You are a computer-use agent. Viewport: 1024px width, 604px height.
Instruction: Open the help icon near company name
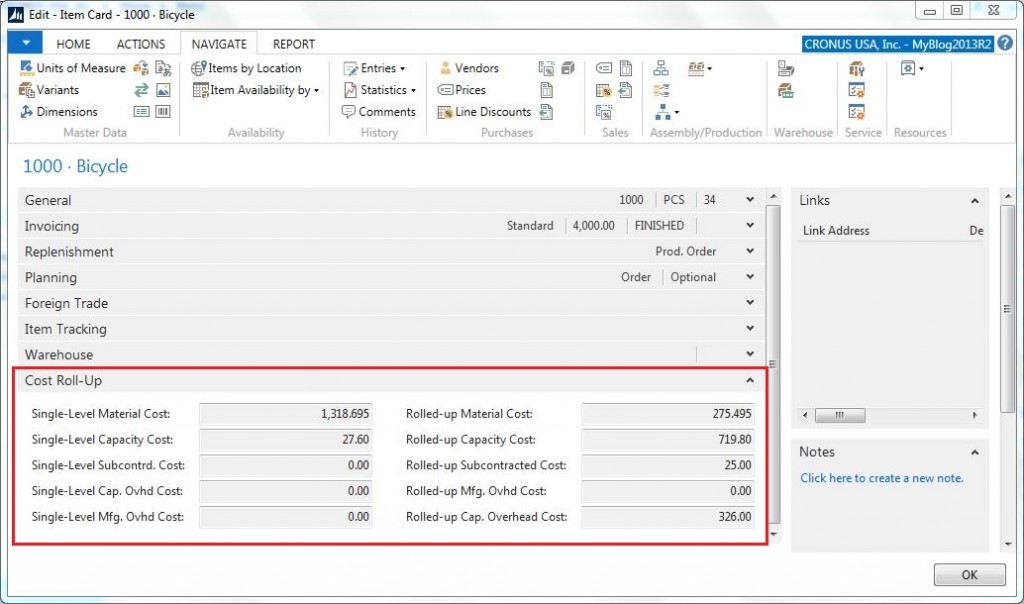click(1005, 44)
